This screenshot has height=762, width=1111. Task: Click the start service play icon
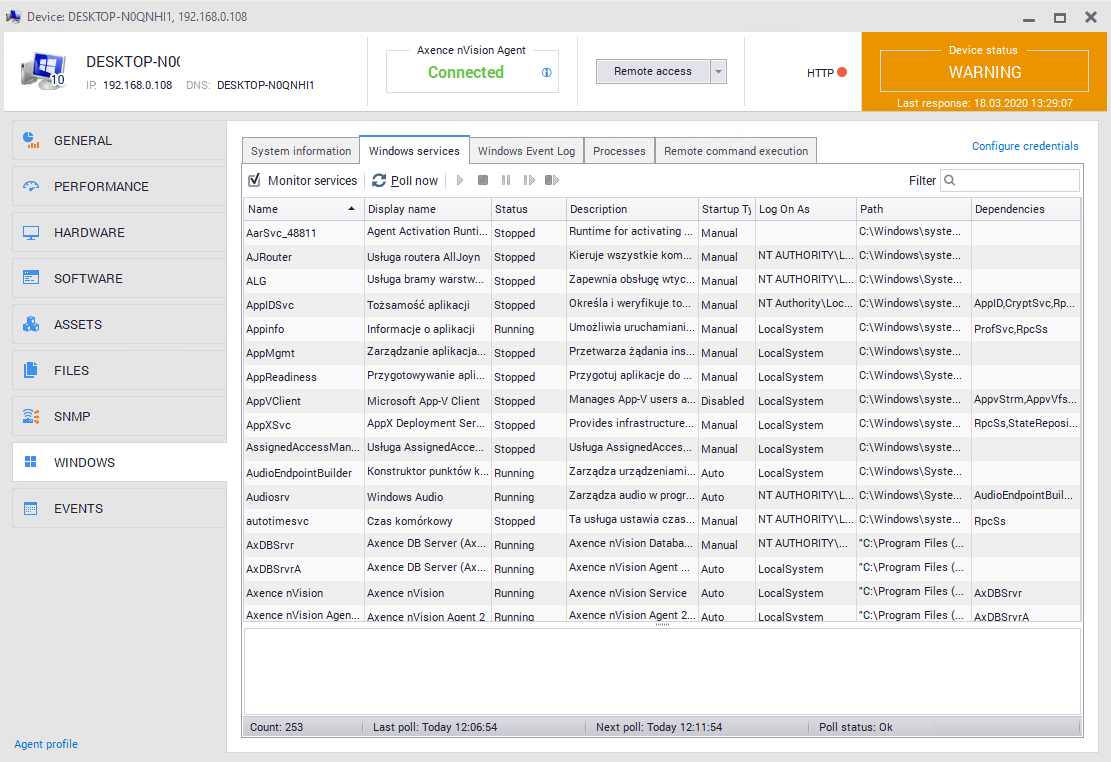(x=460, y=181)
